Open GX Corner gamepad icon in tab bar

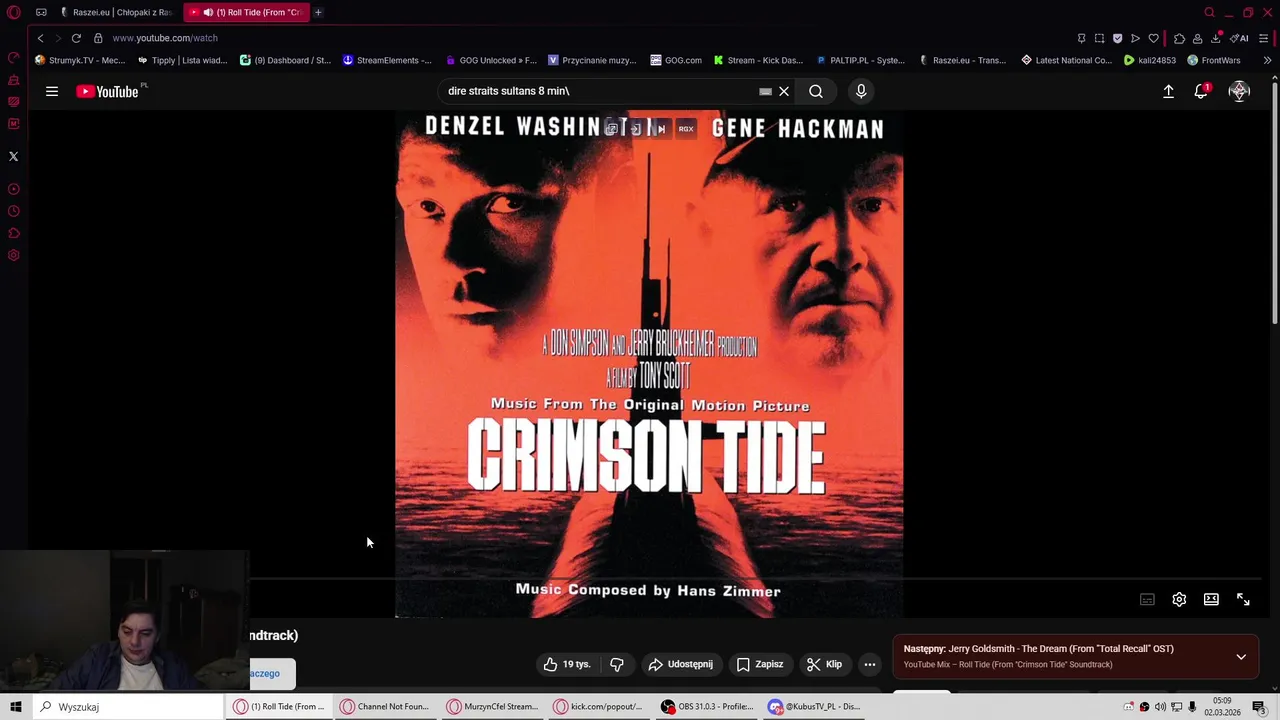tap(41, 12)
